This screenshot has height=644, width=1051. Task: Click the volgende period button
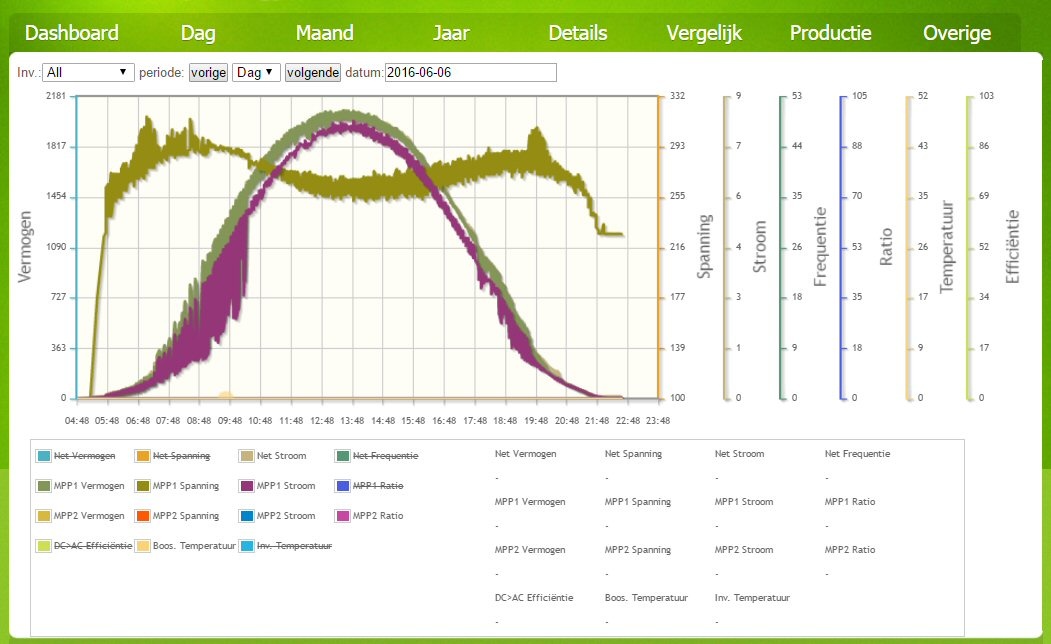[x=313, y=72]
